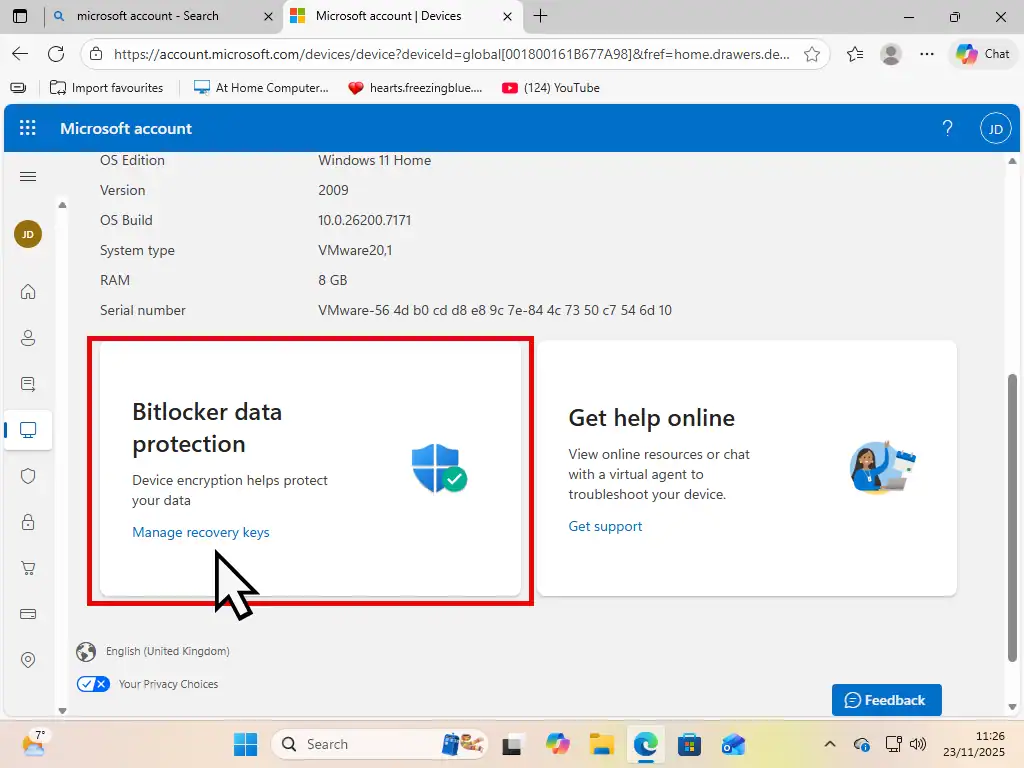Image resolution: width=1024 pixels, height=768 pixels.
Task: Switch to the microsoft account - Search tab
Action: [160, 16]
